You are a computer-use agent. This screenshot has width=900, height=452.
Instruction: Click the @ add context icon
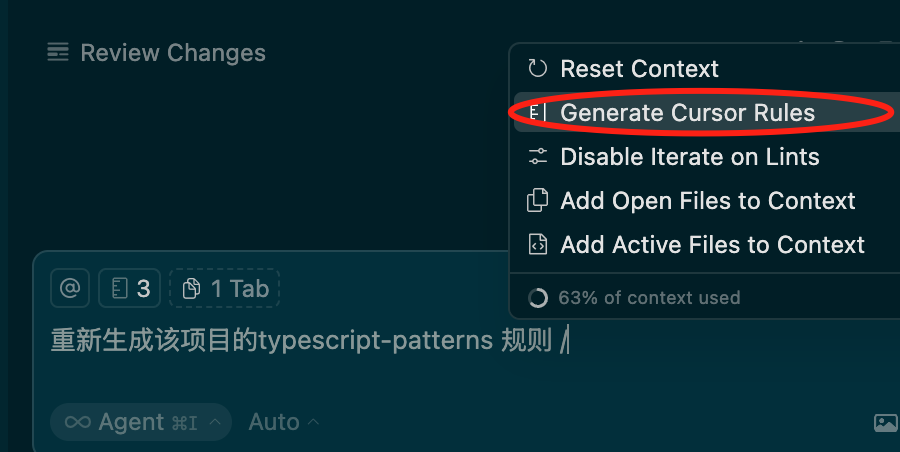tap(70, 289)
